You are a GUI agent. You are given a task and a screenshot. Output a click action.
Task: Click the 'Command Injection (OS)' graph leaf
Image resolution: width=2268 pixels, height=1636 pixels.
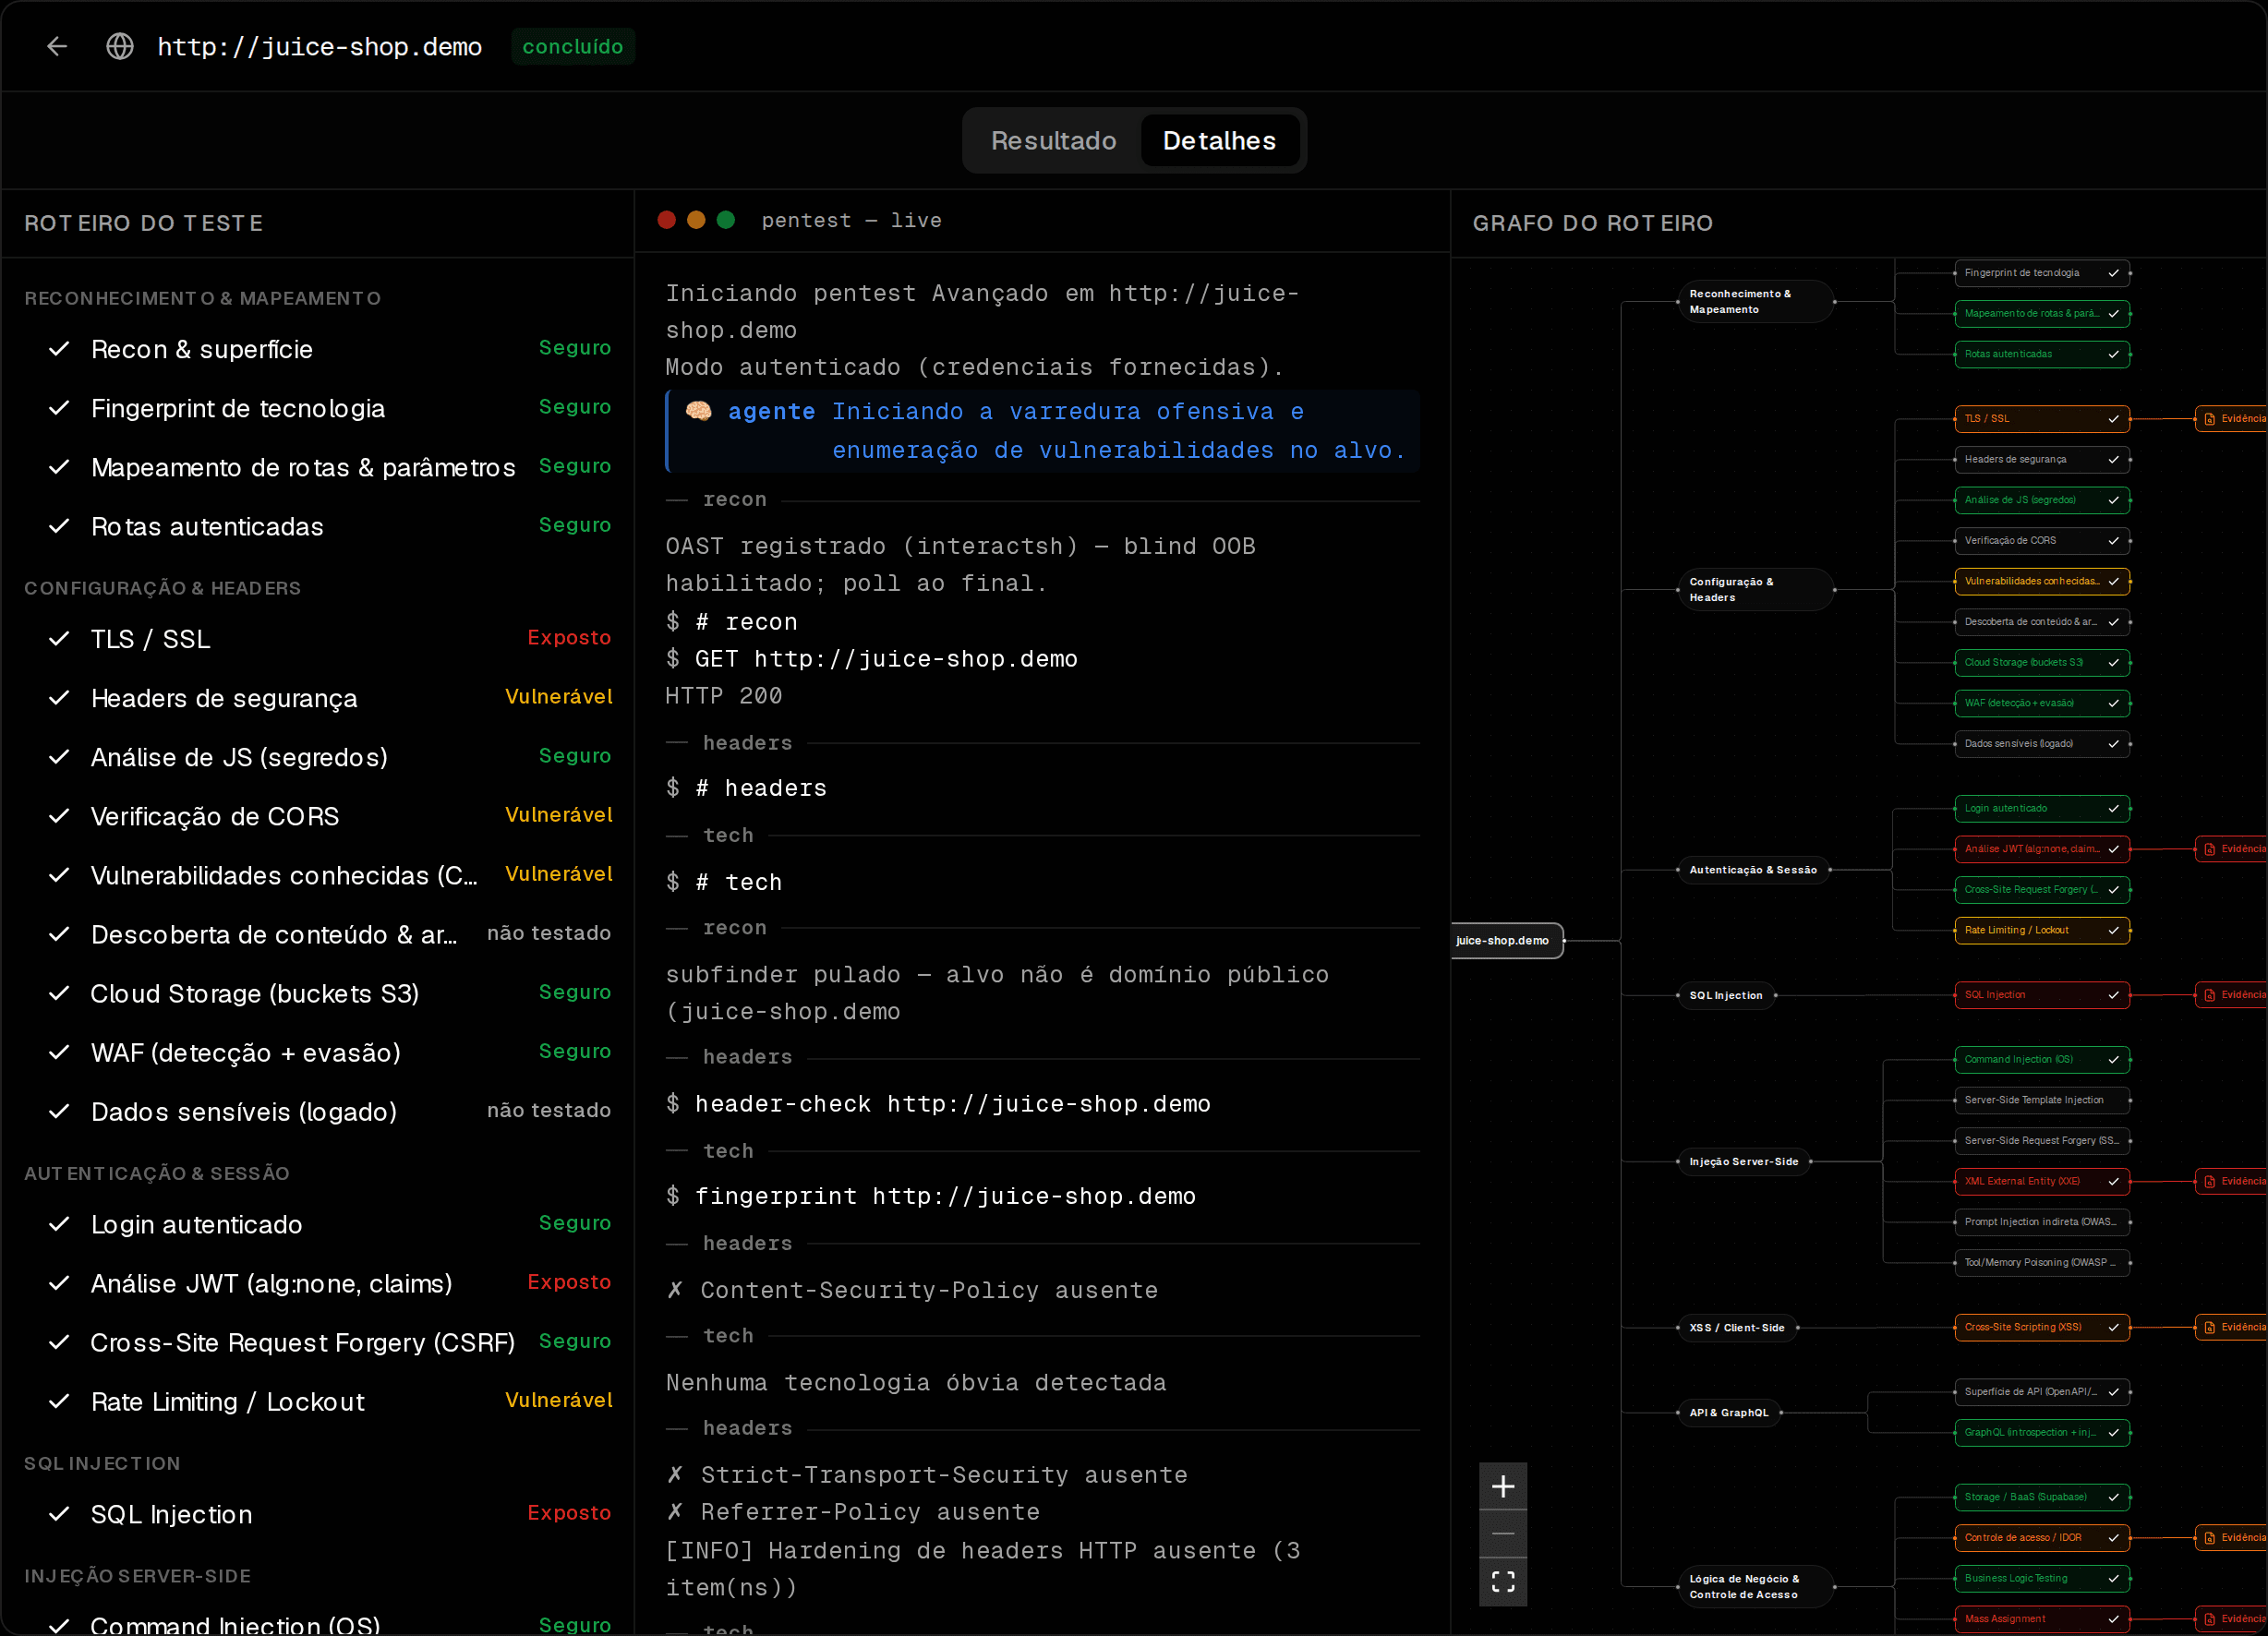pyautogui.click(x=2042, y=1059)
